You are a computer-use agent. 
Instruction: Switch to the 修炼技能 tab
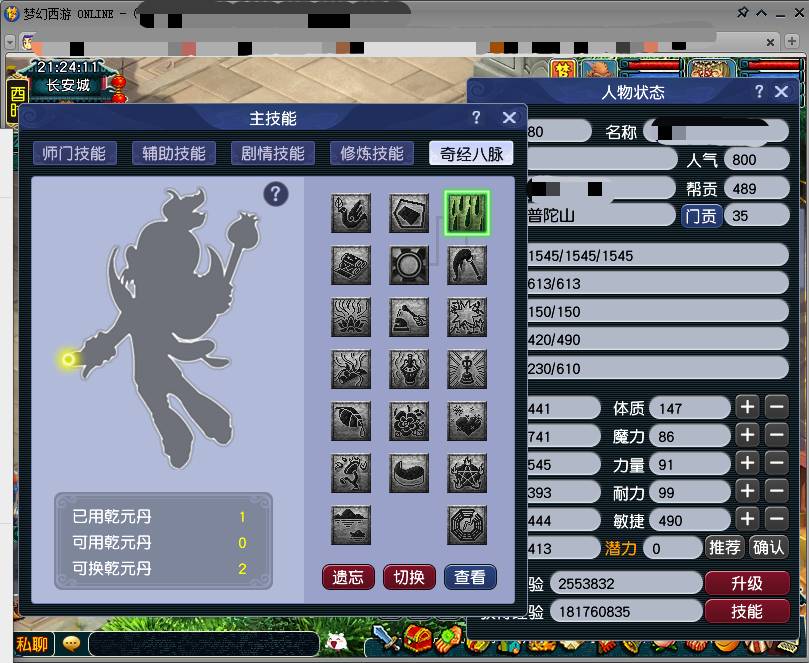tap(372, 153)
